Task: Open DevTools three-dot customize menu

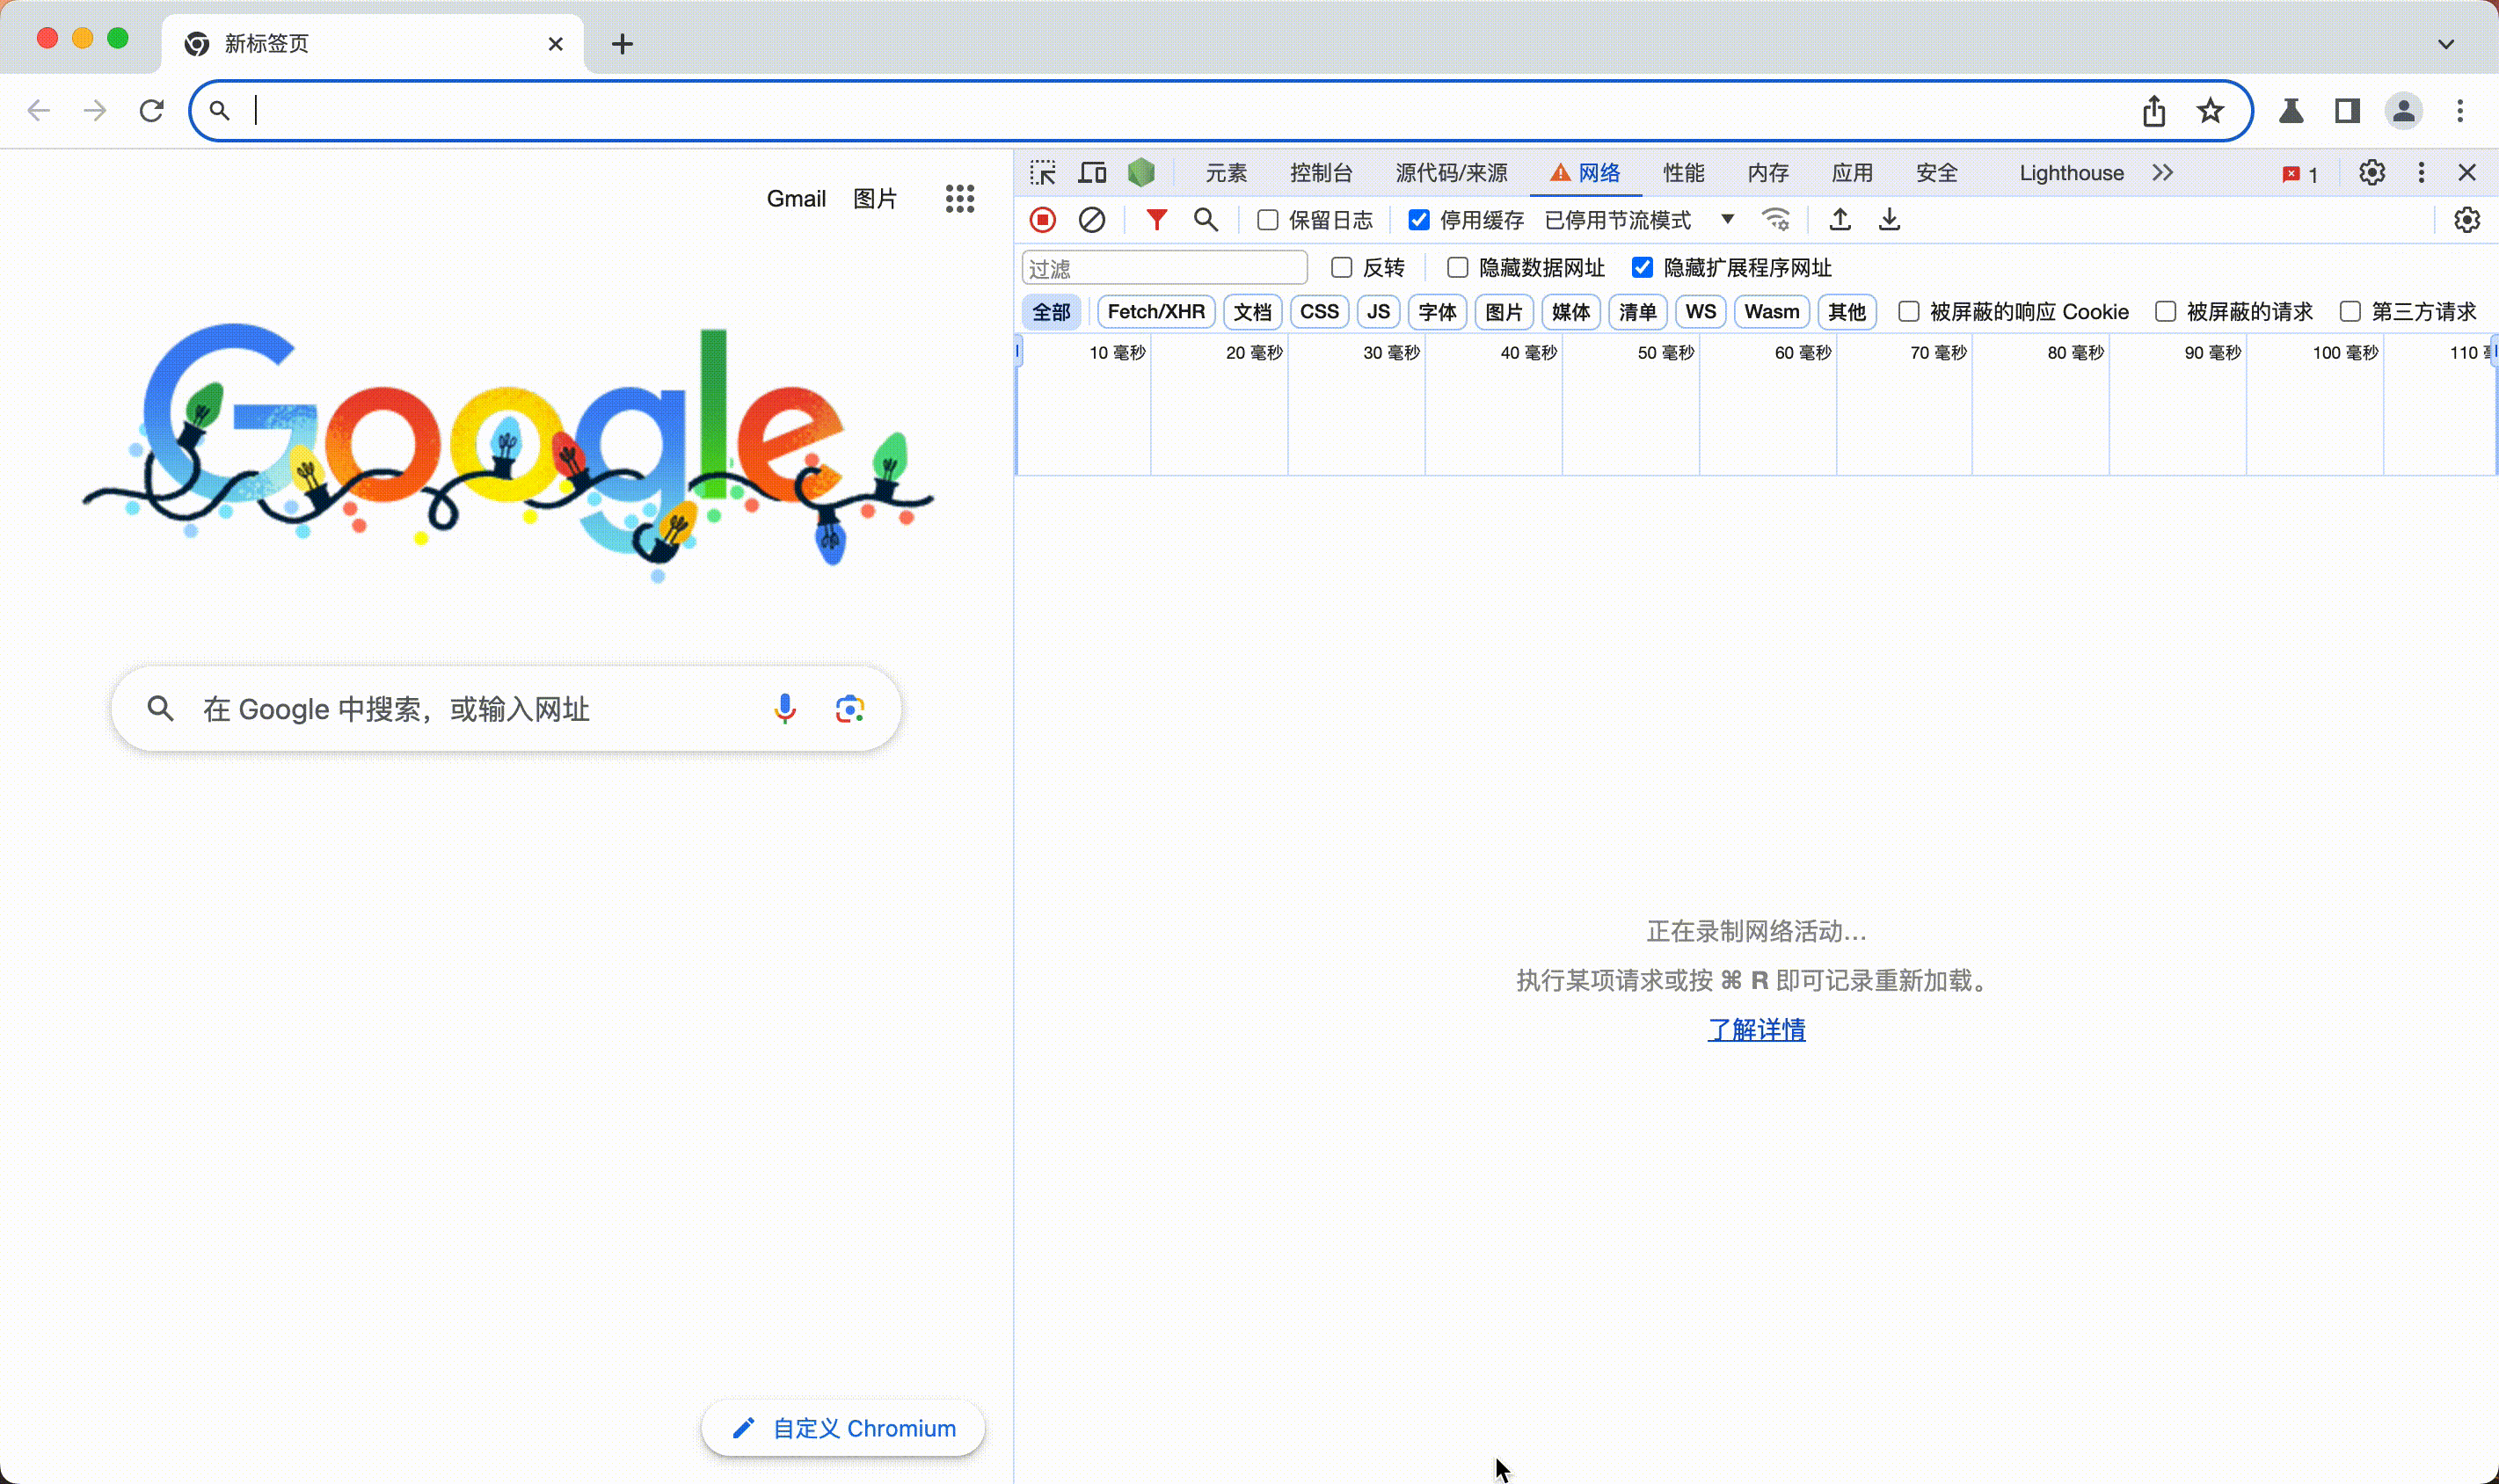Action: 2421,173
